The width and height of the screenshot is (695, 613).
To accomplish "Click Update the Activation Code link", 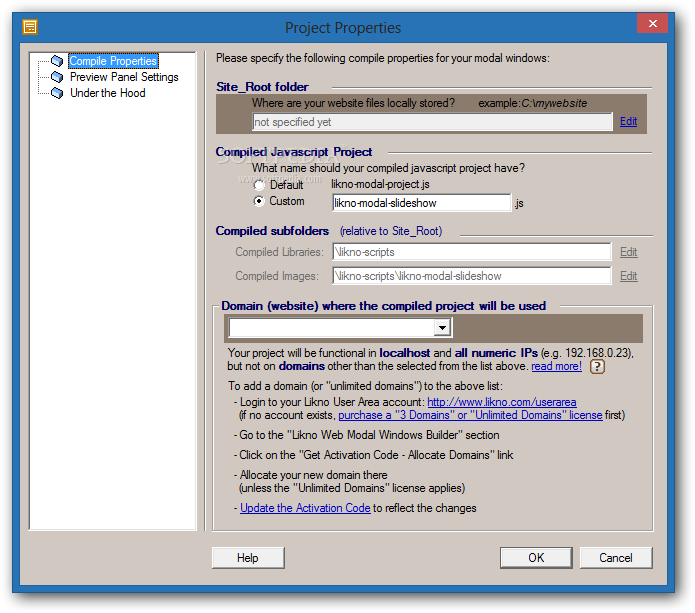I will pyautogui.click(x=305, y=508).
